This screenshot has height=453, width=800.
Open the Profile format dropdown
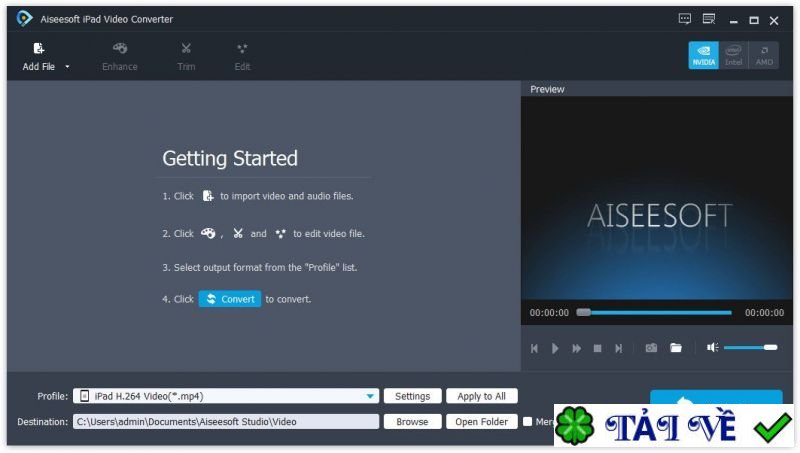(370, 396)
